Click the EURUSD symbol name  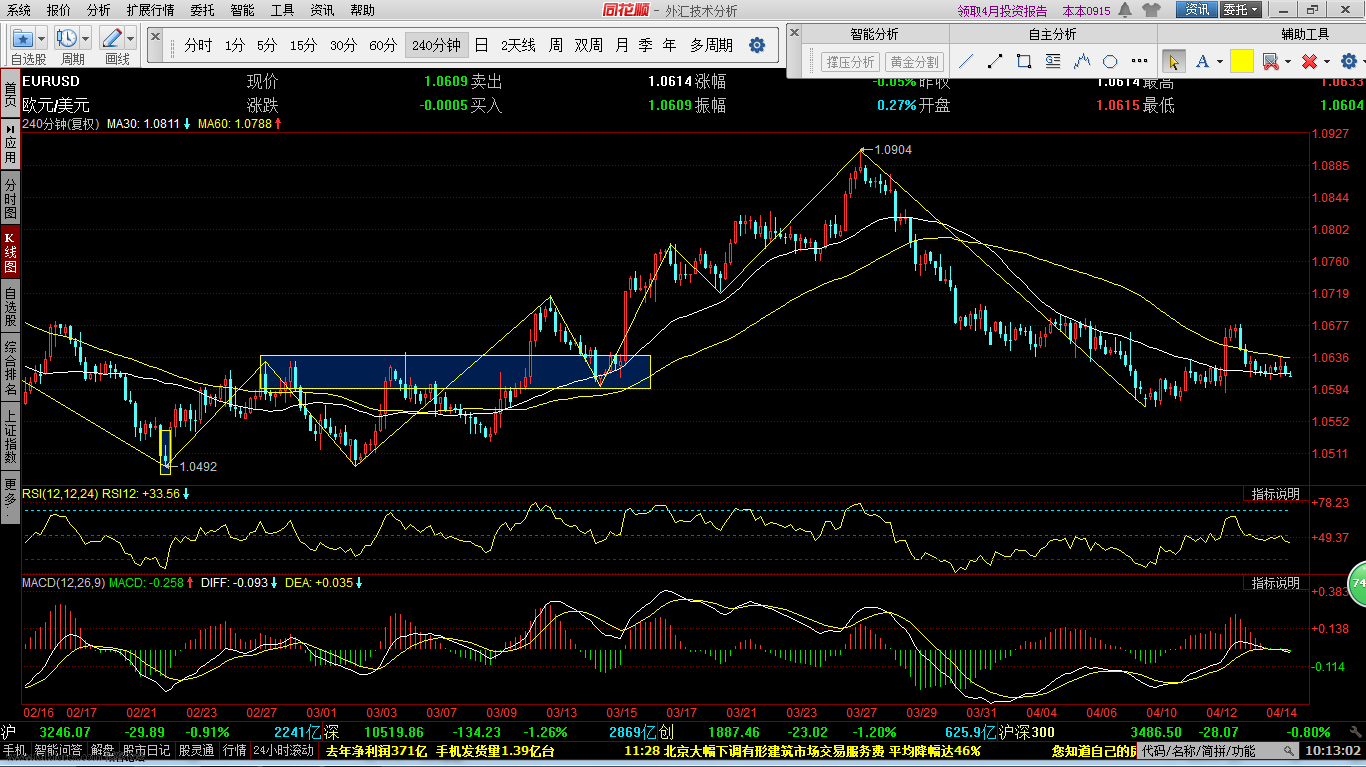point(51,81)
